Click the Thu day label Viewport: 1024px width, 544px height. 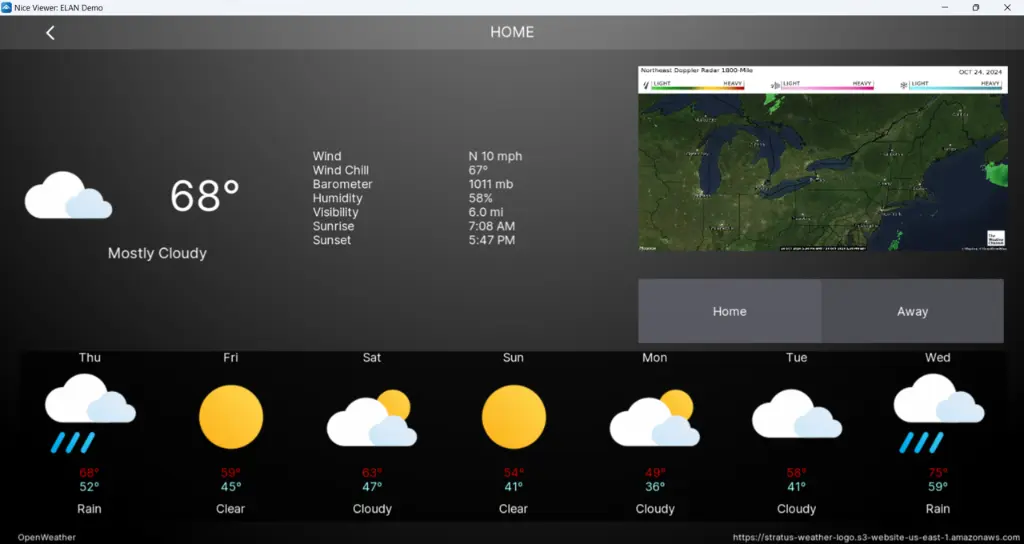point(89,357)
